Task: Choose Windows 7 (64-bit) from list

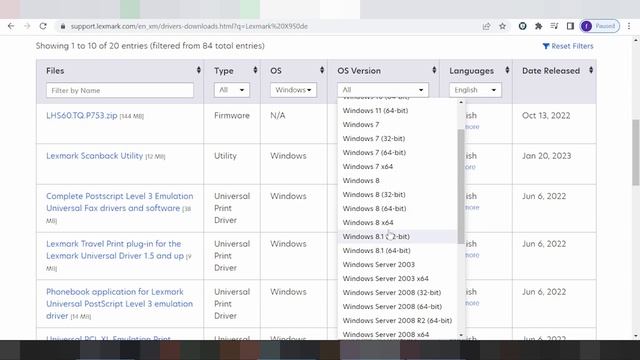Action: click(x=397, y=153)
